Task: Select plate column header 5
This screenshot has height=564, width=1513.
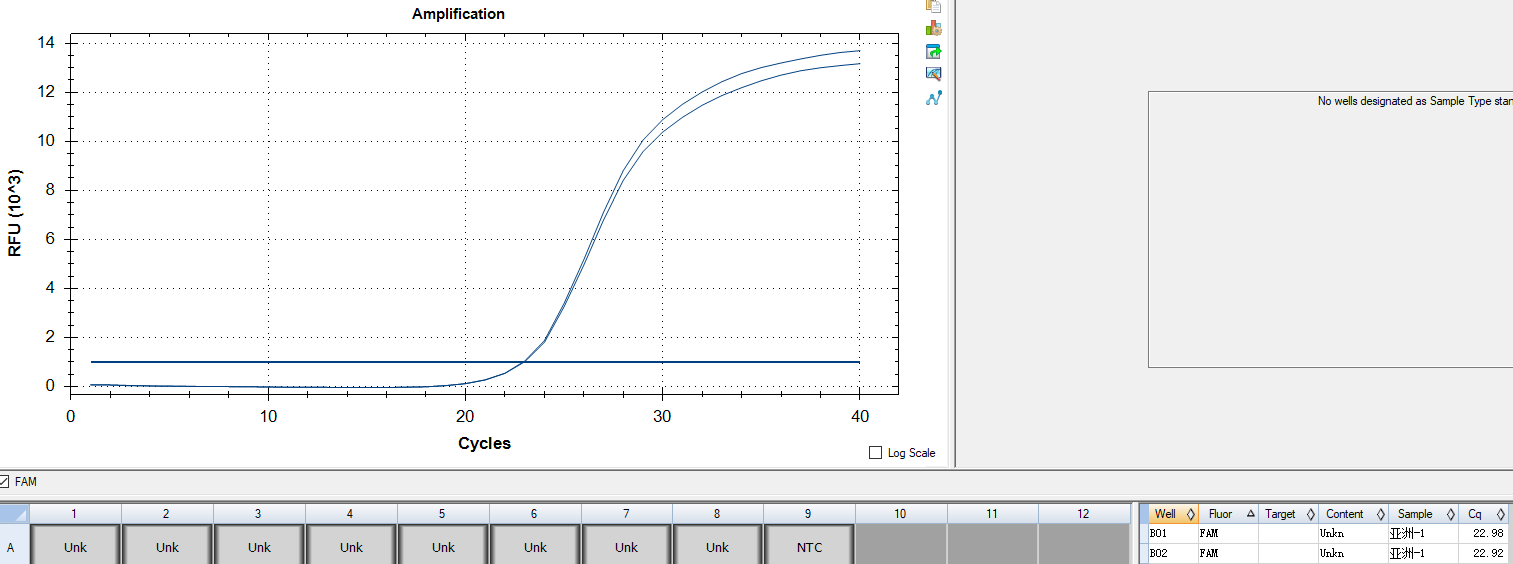Action: [x=442, y=514]
